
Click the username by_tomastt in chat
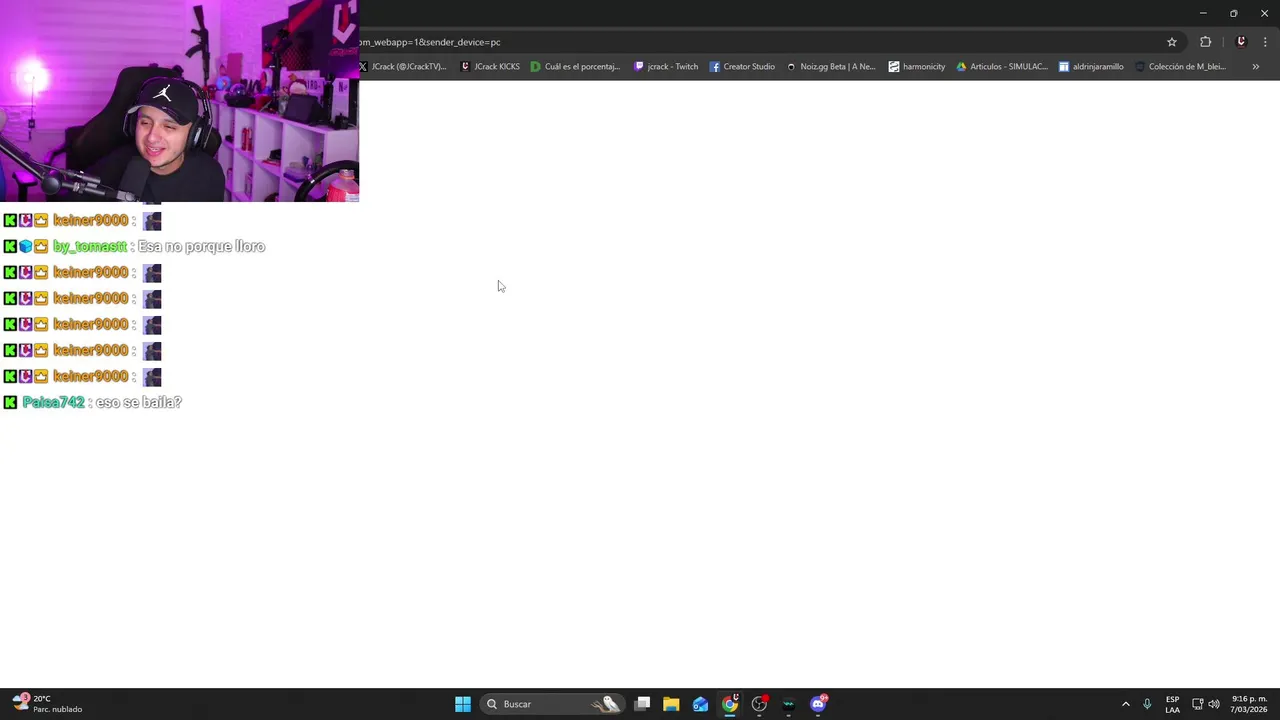(90, 247)
